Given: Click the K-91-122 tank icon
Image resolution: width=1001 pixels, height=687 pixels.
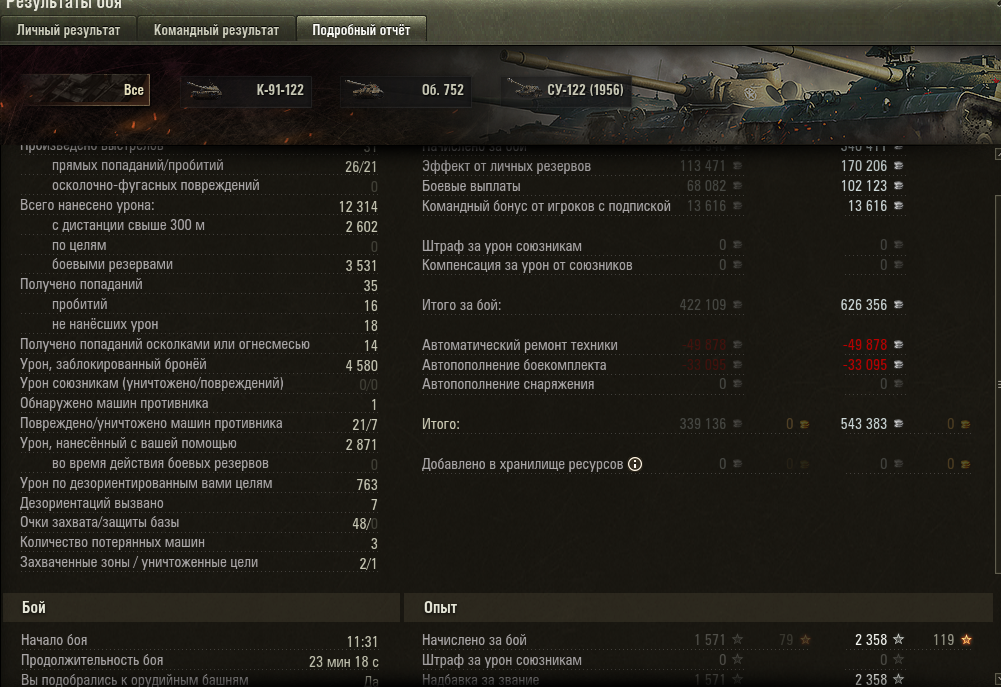Looking at the screenshot, I should tap(205, 90).
